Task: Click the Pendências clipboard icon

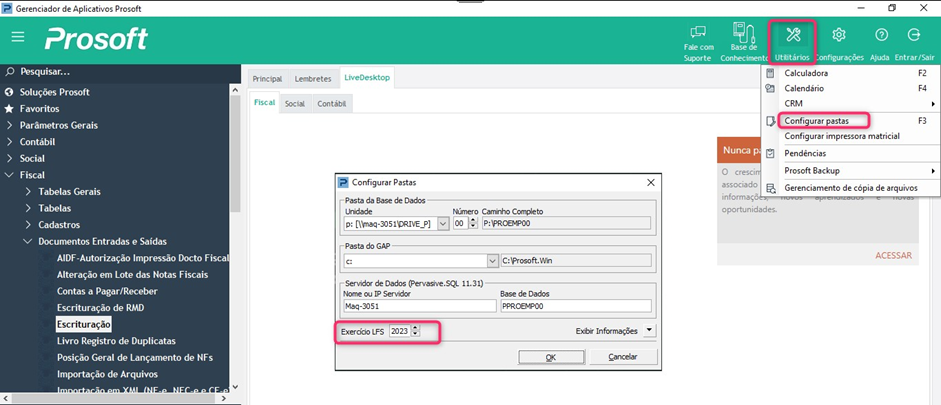Action: [x=771, y=154]
